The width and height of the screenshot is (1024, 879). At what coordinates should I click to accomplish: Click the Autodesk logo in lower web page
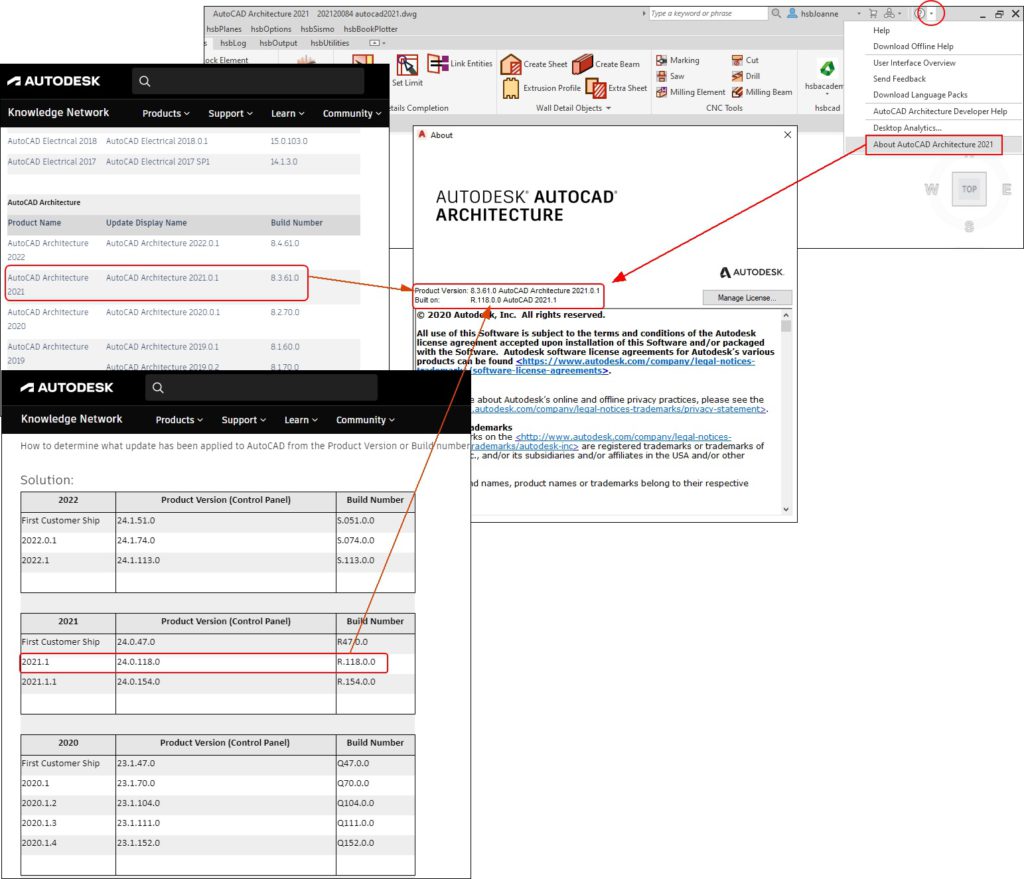[67, 388]
